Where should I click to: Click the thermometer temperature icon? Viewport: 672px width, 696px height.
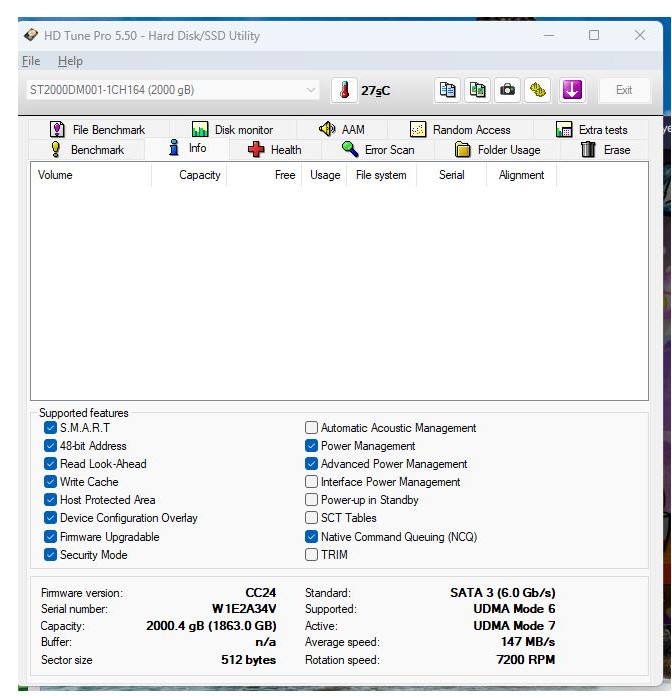point(344,90)
